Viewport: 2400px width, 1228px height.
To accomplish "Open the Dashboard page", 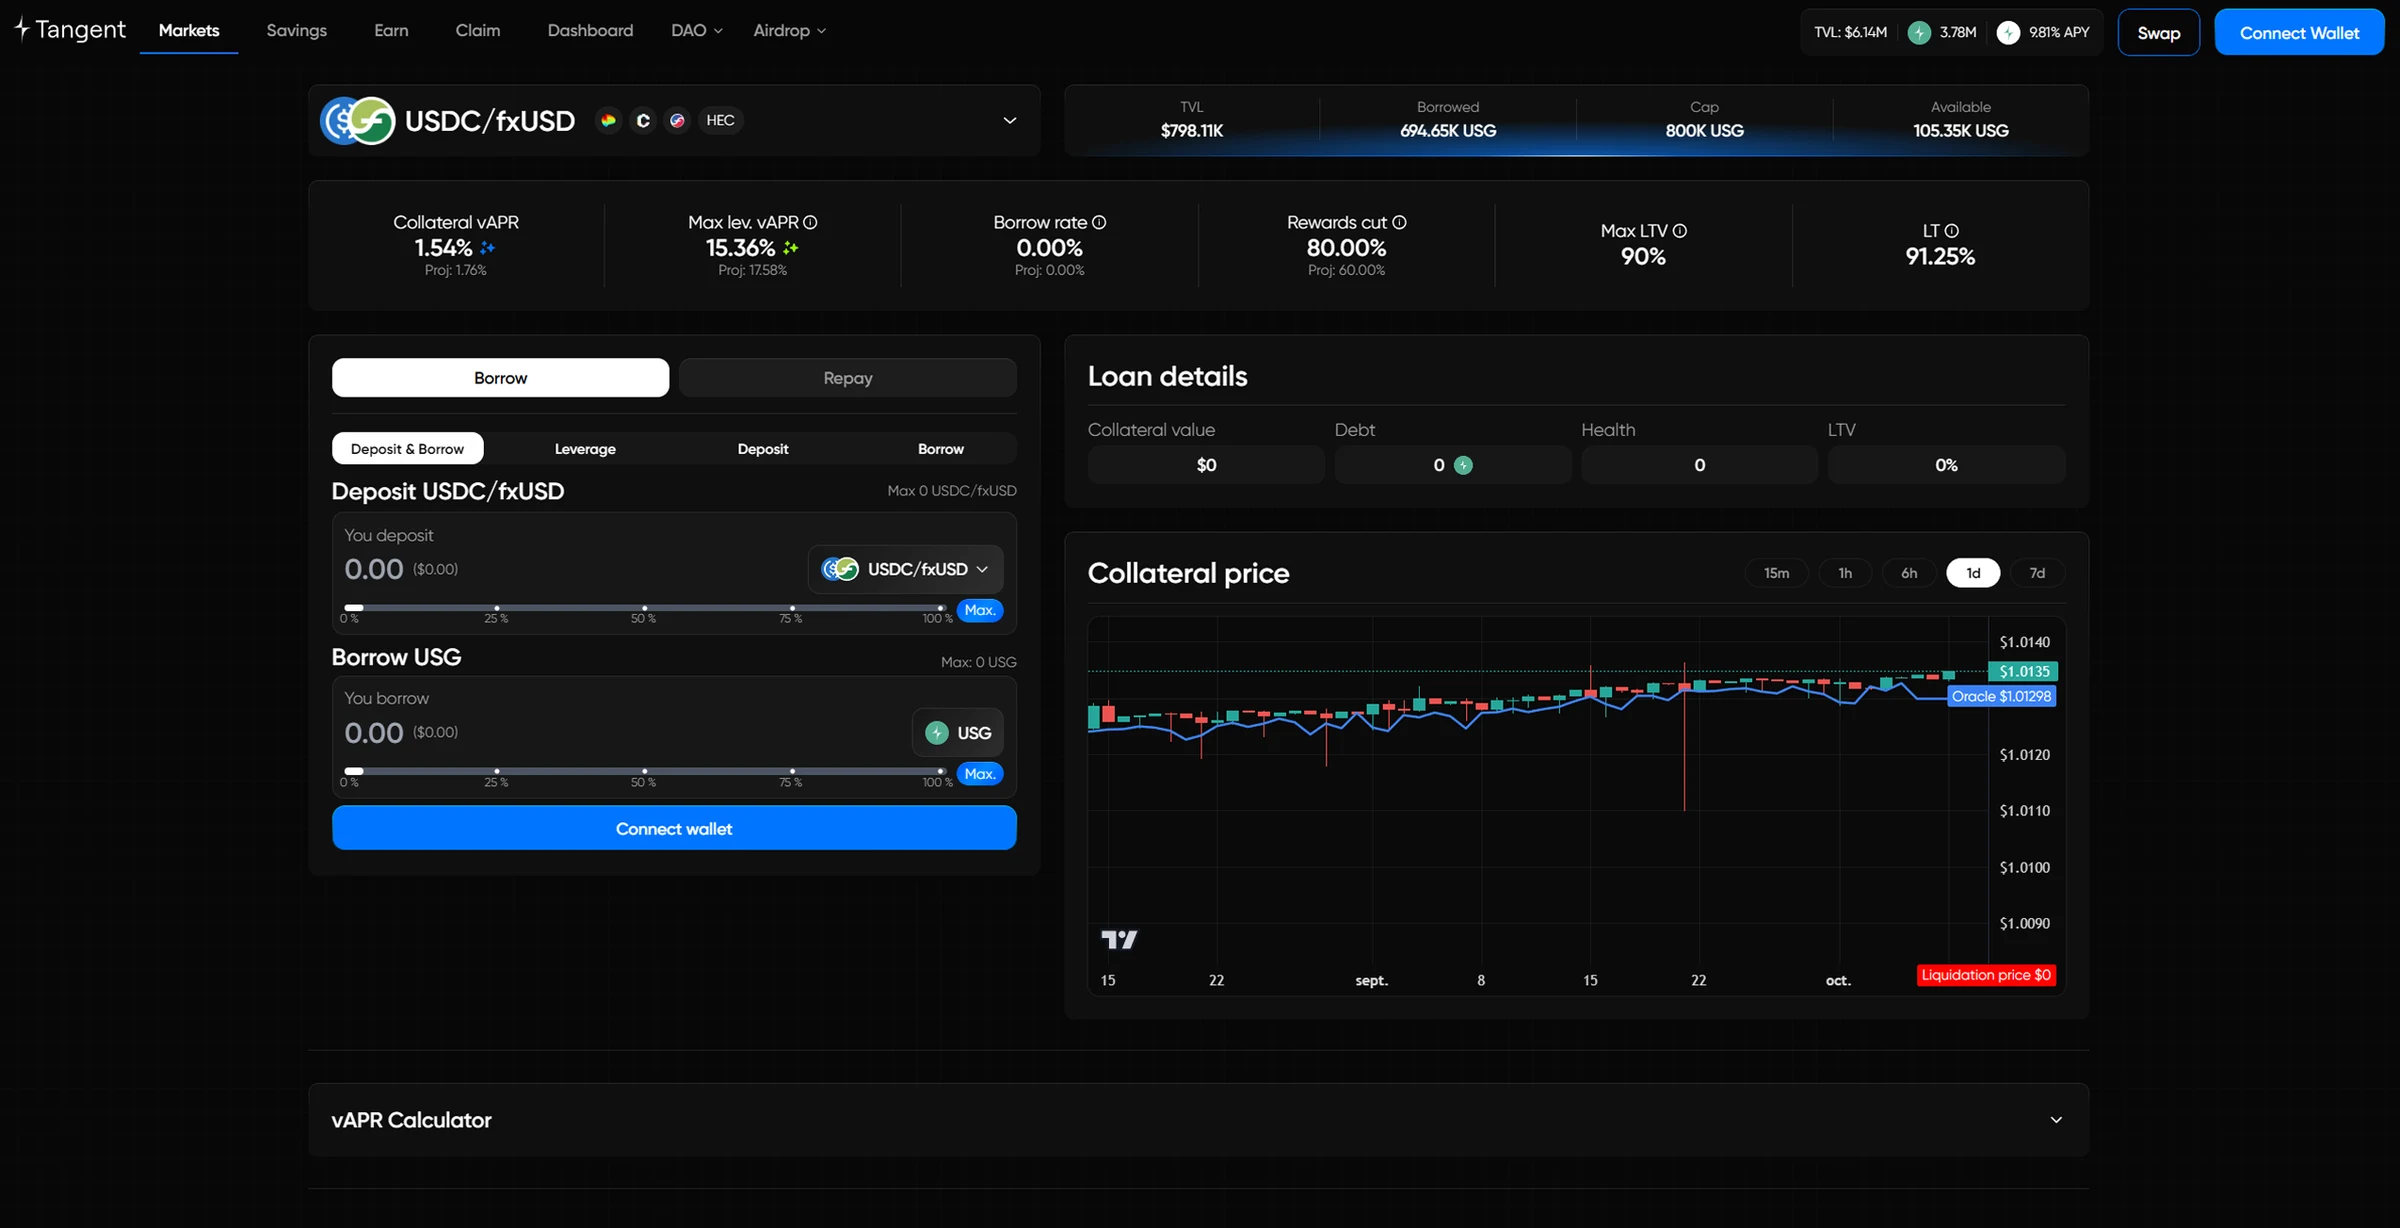I will click(x=590, y=31).
